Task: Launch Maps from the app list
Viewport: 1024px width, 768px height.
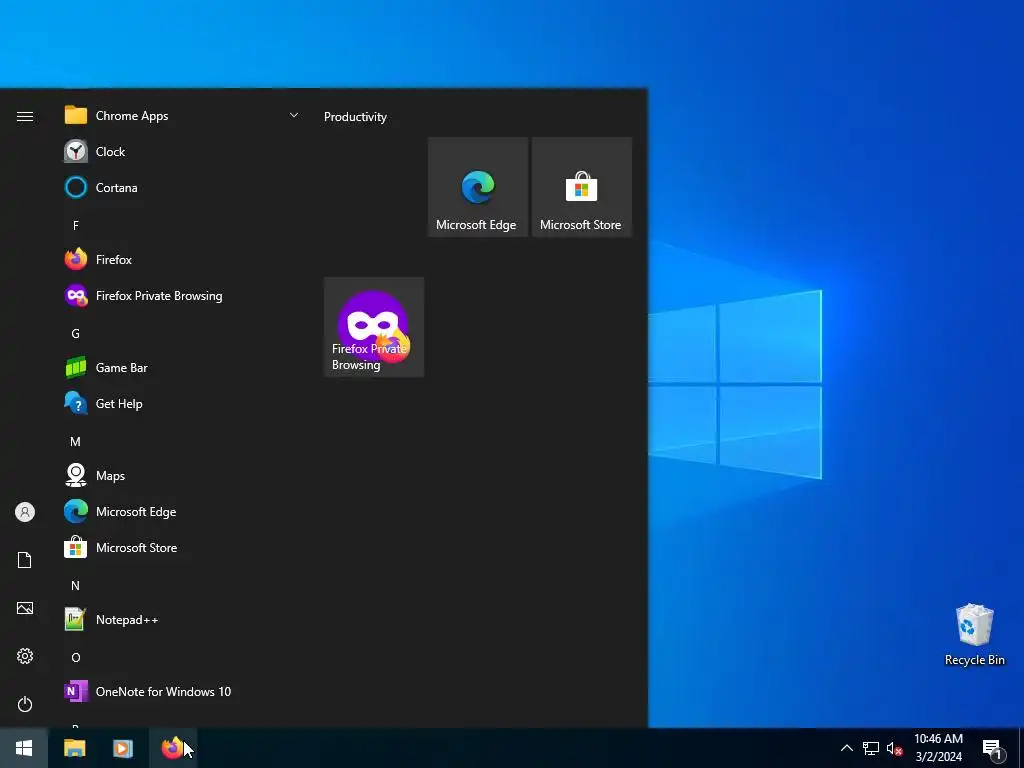Action: click(181, 475)
